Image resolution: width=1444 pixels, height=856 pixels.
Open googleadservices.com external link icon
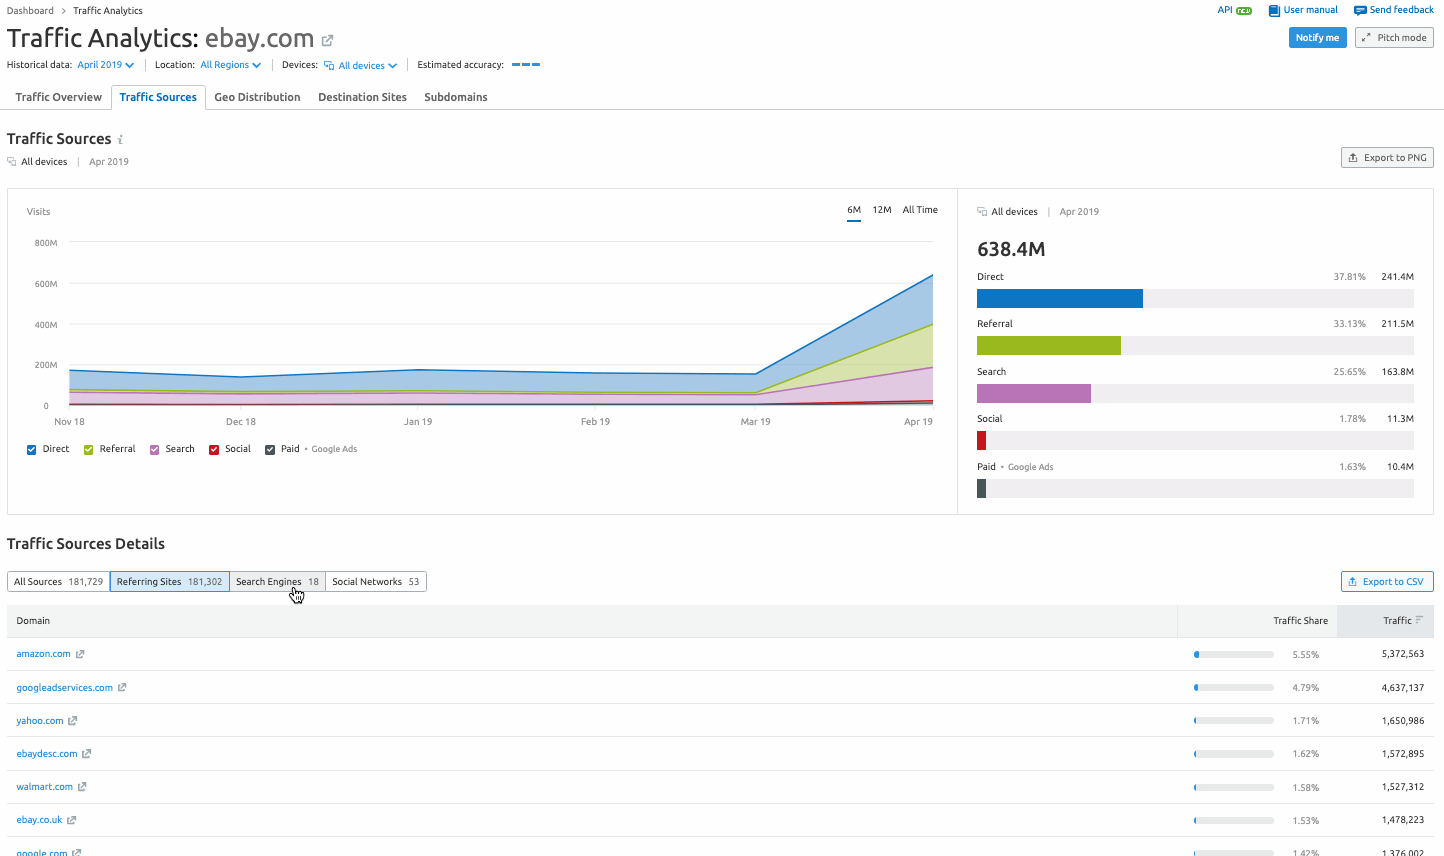(122, 687)
